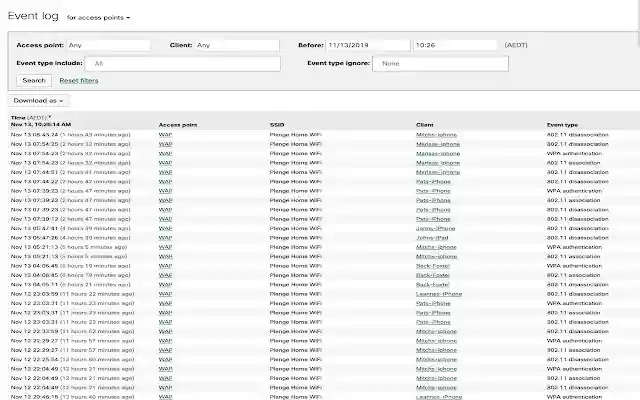Click the Before time field showing 10:26
This screenshot has width=640, height=400.
click(x=455, y=45)
